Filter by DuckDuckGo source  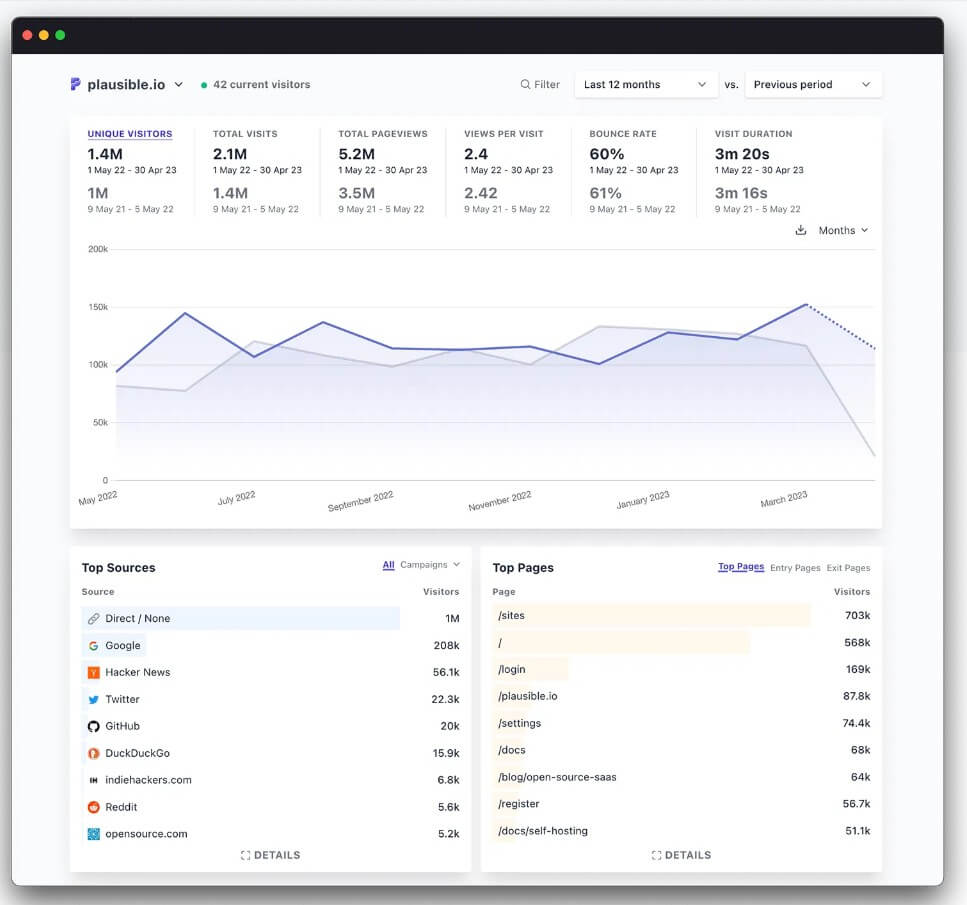pos(137,753)
